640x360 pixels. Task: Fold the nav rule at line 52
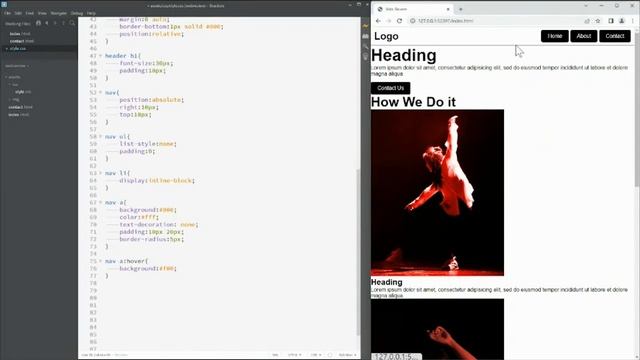coord(100,93)
